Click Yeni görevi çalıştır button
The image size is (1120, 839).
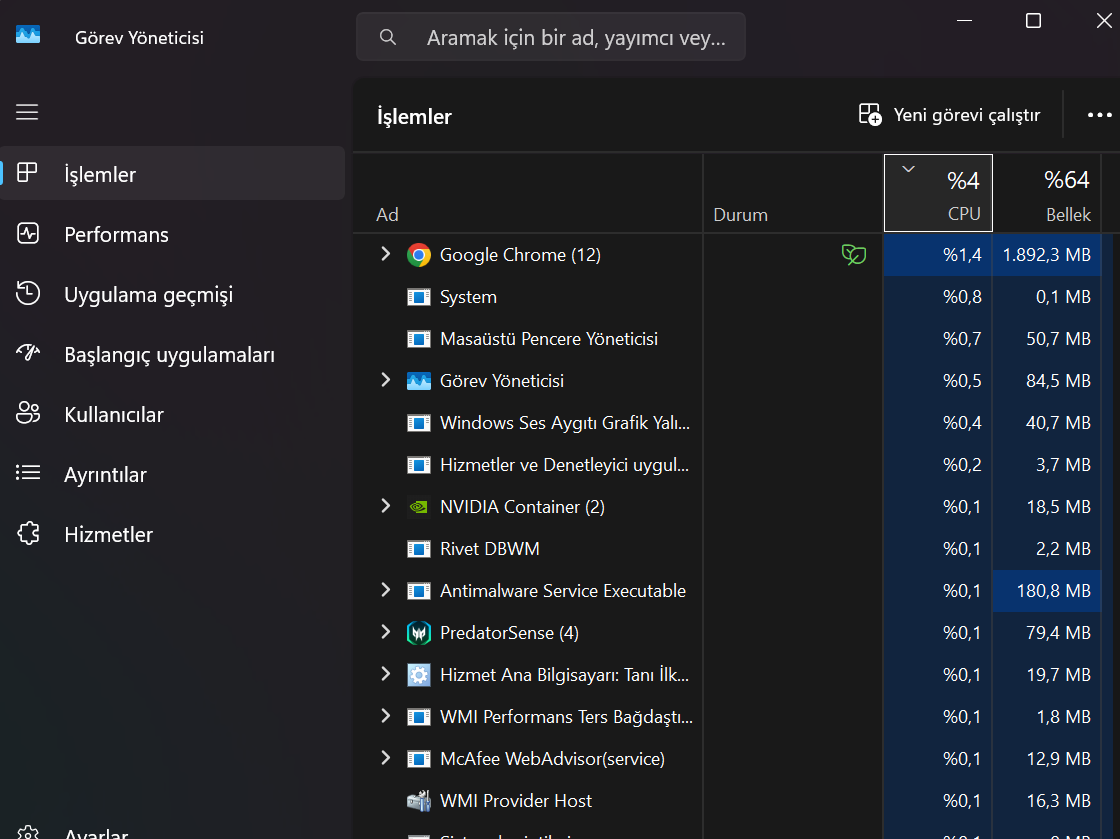949,114
